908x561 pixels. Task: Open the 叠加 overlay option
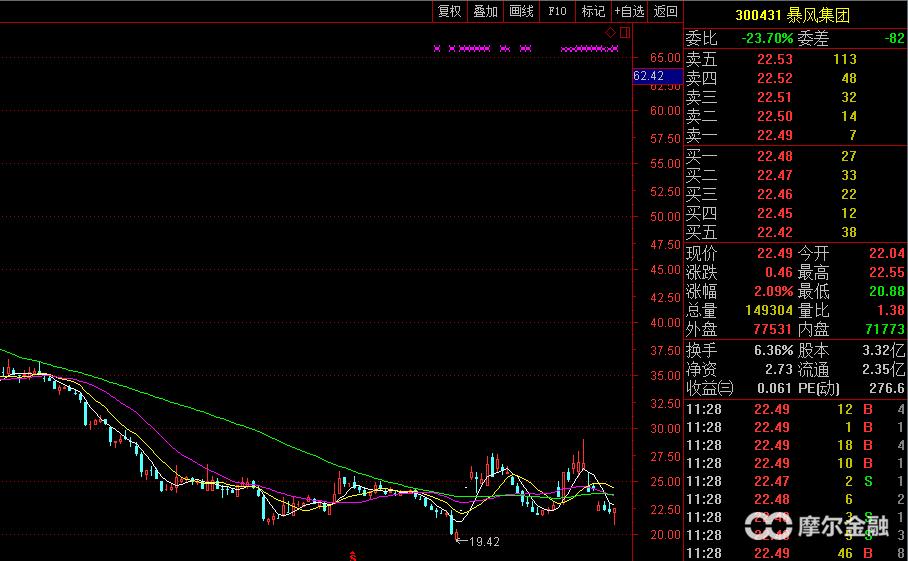click(x=485, y=11)
